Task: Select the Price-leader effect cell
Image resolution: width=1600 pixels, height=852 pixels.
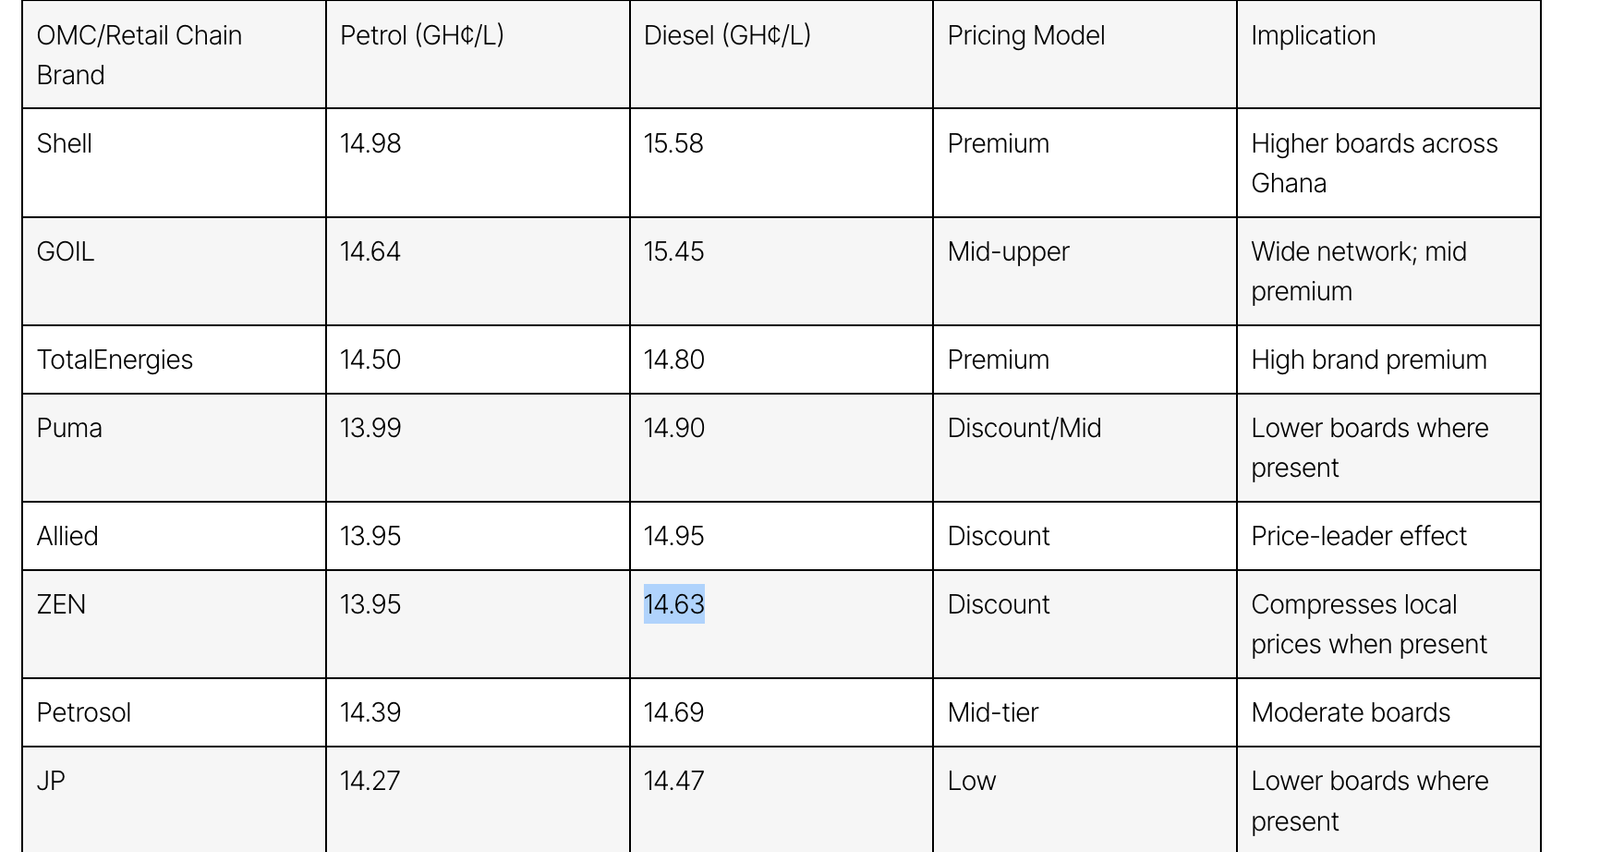Action: tap(1358, 536)
